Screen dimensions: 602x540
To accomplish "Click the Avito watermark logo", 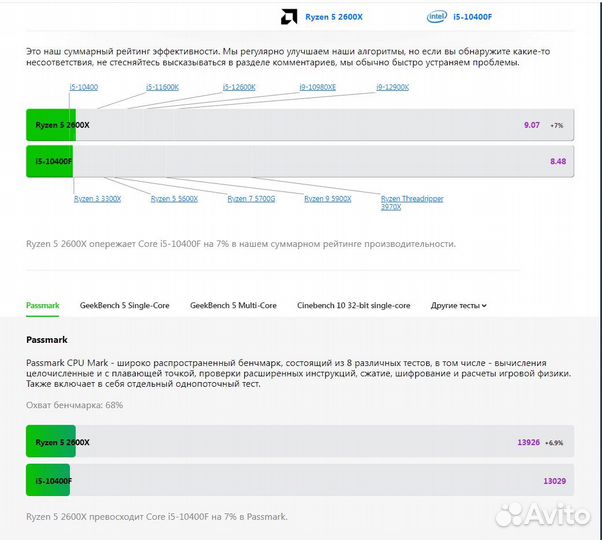I will click(544, 513).
